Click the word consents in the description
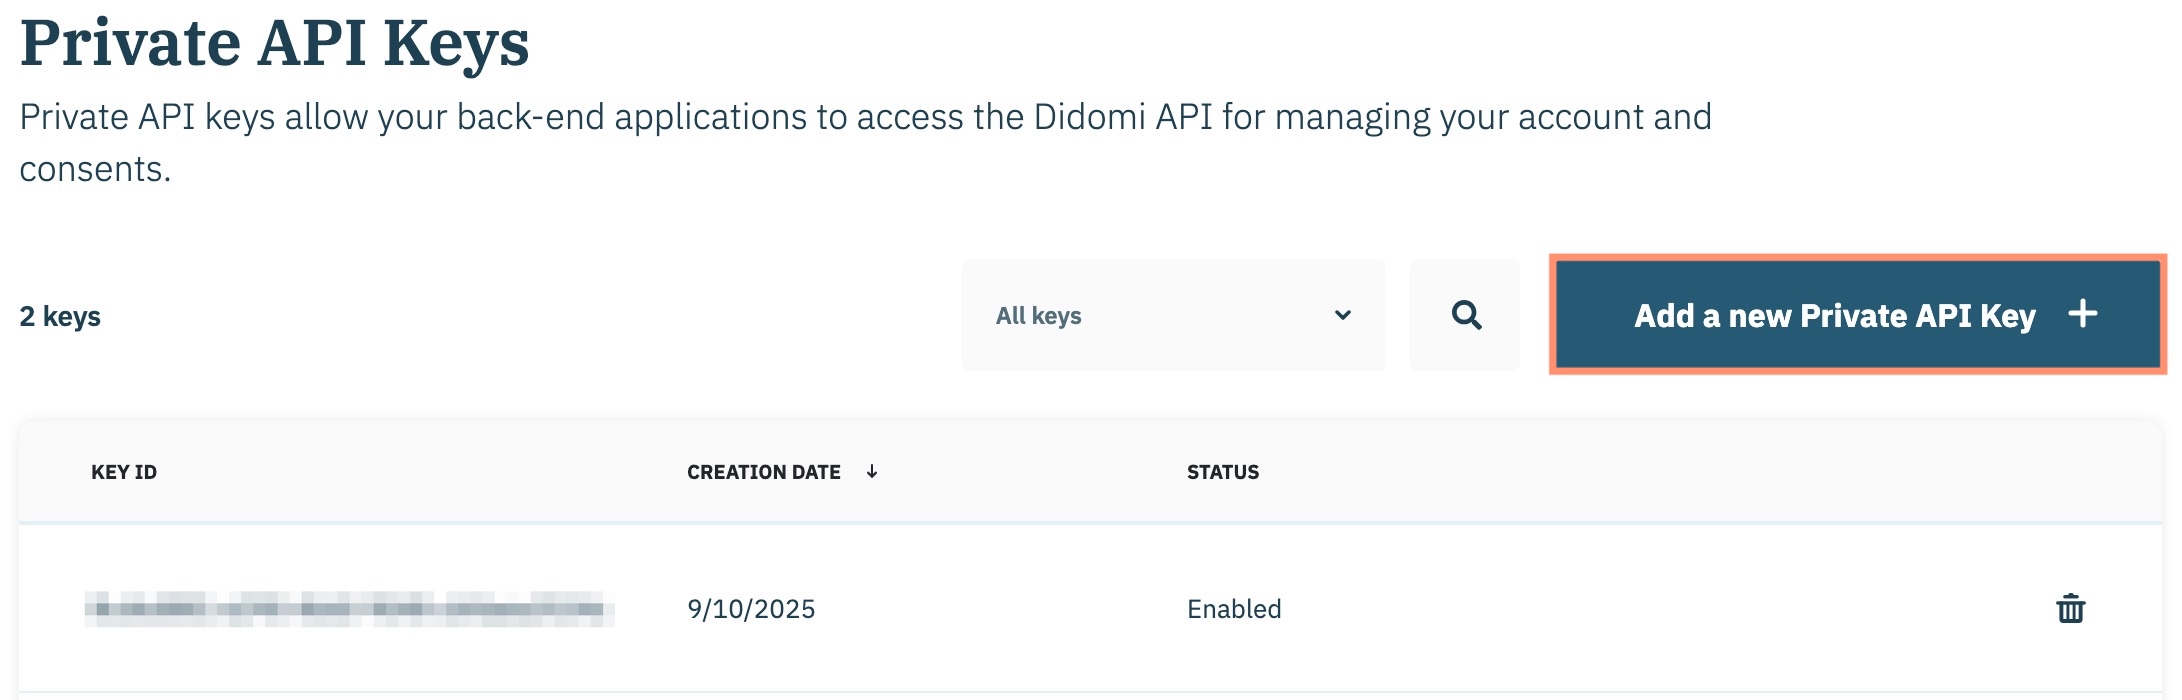Screen dimensions: 2182x700 [x=95, y=169]
